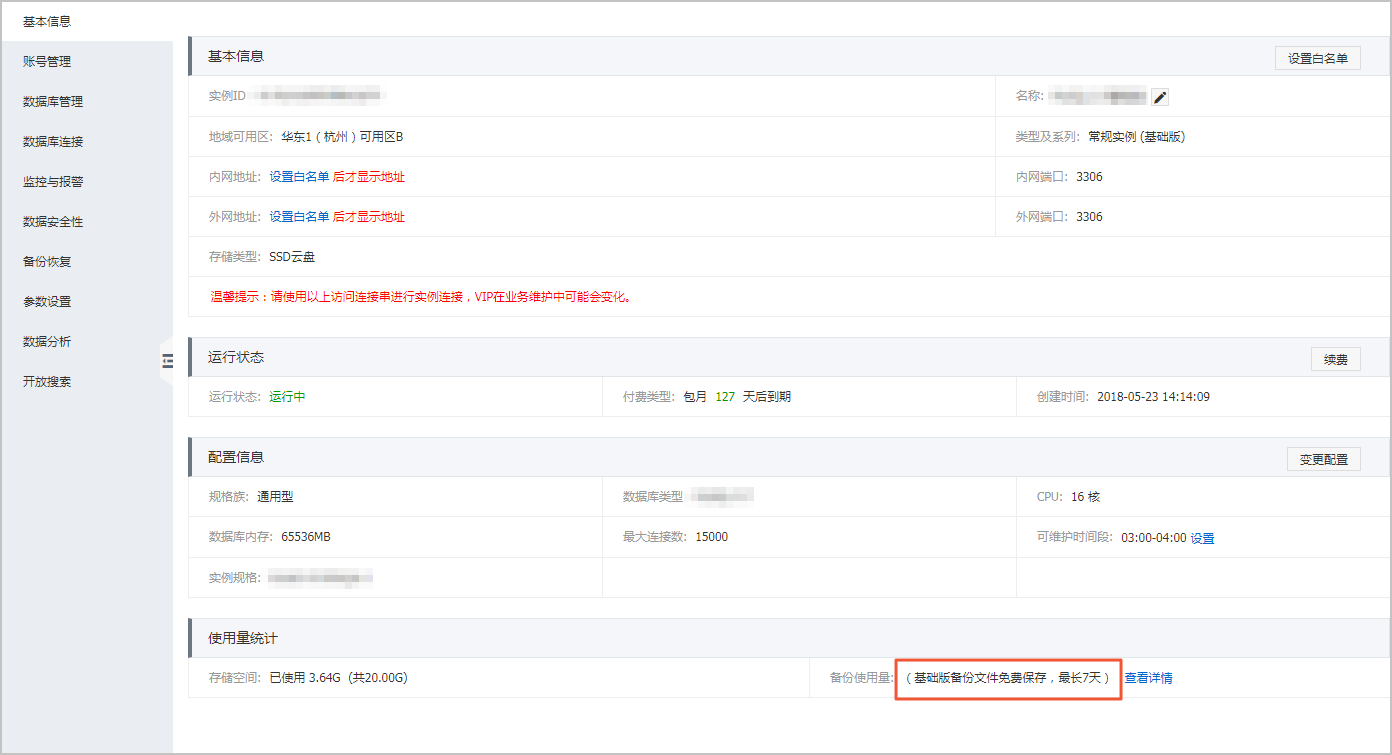Viewport: 1392px width, 755px height.
Task: Click the 使用量统计 section header
Action: pos(243,638)
